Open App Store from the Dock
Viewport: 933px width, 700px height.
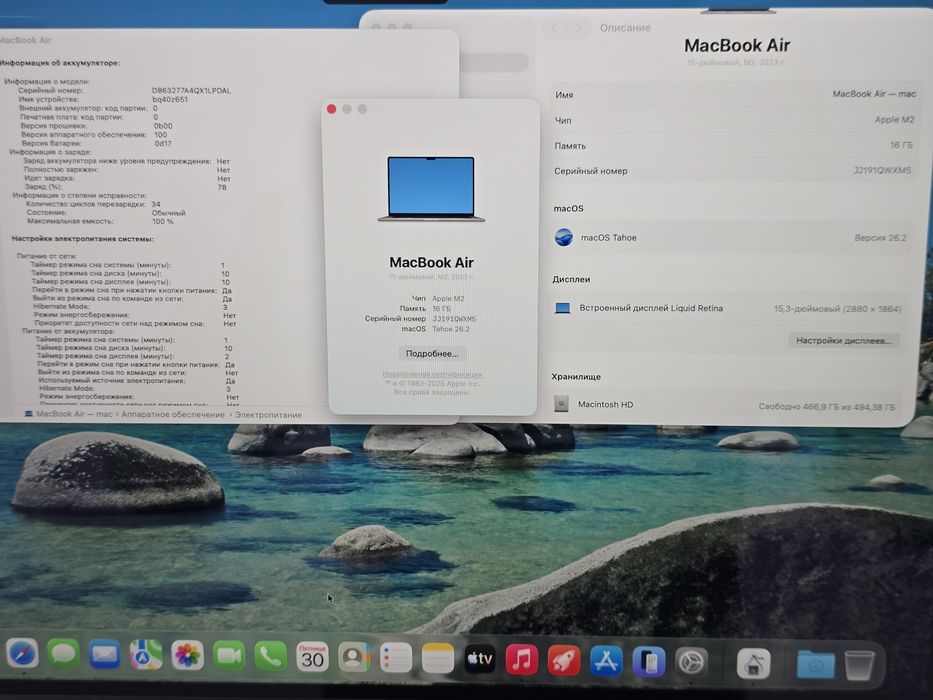tap(606, 661)
